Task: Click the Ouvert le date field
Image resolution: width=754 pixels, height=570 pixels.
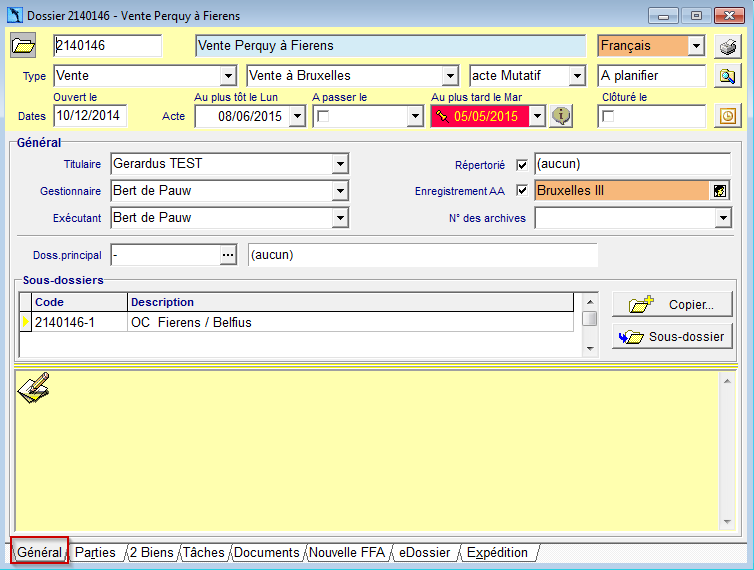Action: point(90,116)
